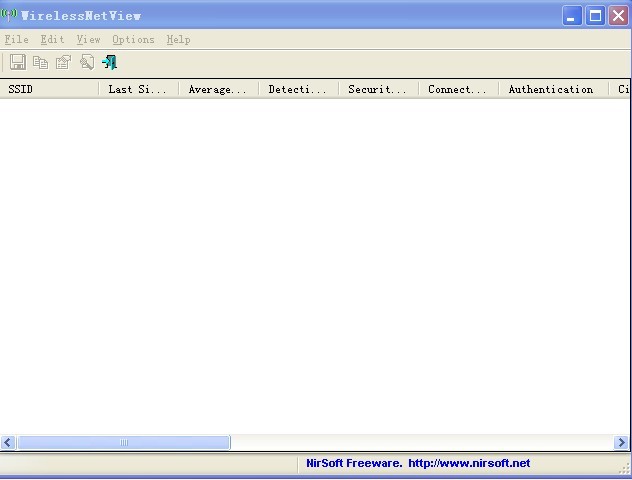Click the WirelessNetView title bar antenna icon
This screenshot has height=480, width=632.
pos(9,15)
